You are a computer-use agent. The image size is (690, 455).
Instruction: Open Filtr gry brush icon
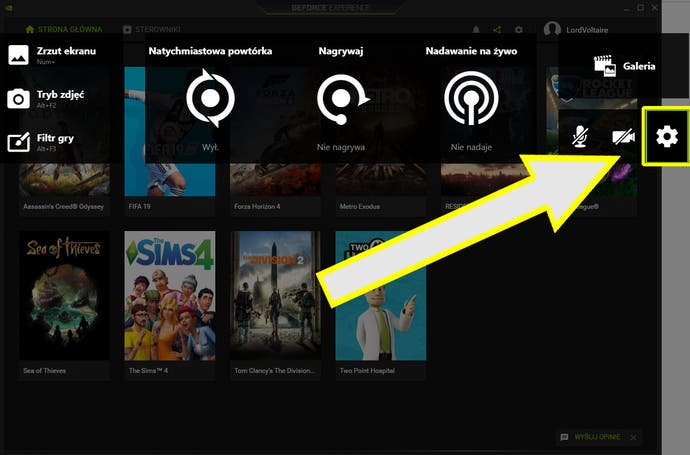pos(18,142)
